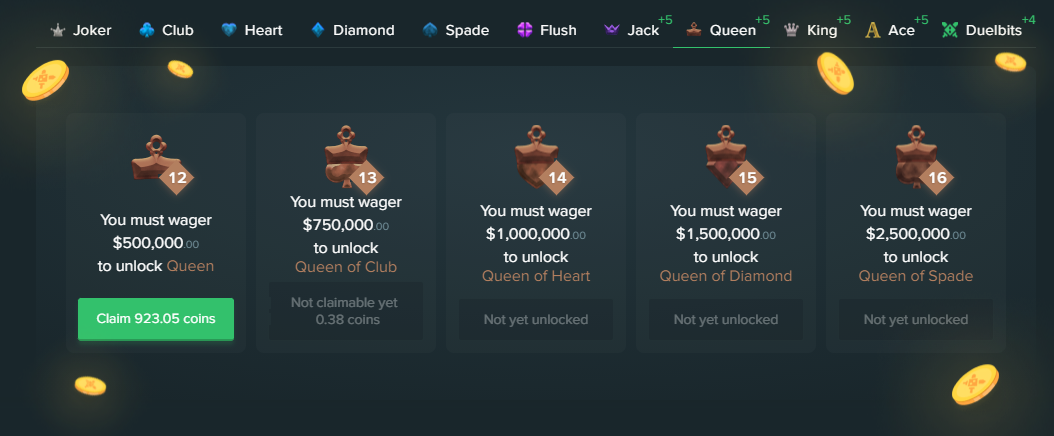The image size is (1054, 436).
Task: Select the bronze Queen rank 12 badge
Action: [162, 162]
